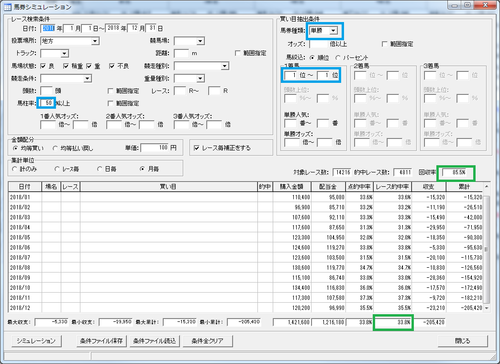Click the シミュレーション button
The image size is (500, 364).
[36, 341]
